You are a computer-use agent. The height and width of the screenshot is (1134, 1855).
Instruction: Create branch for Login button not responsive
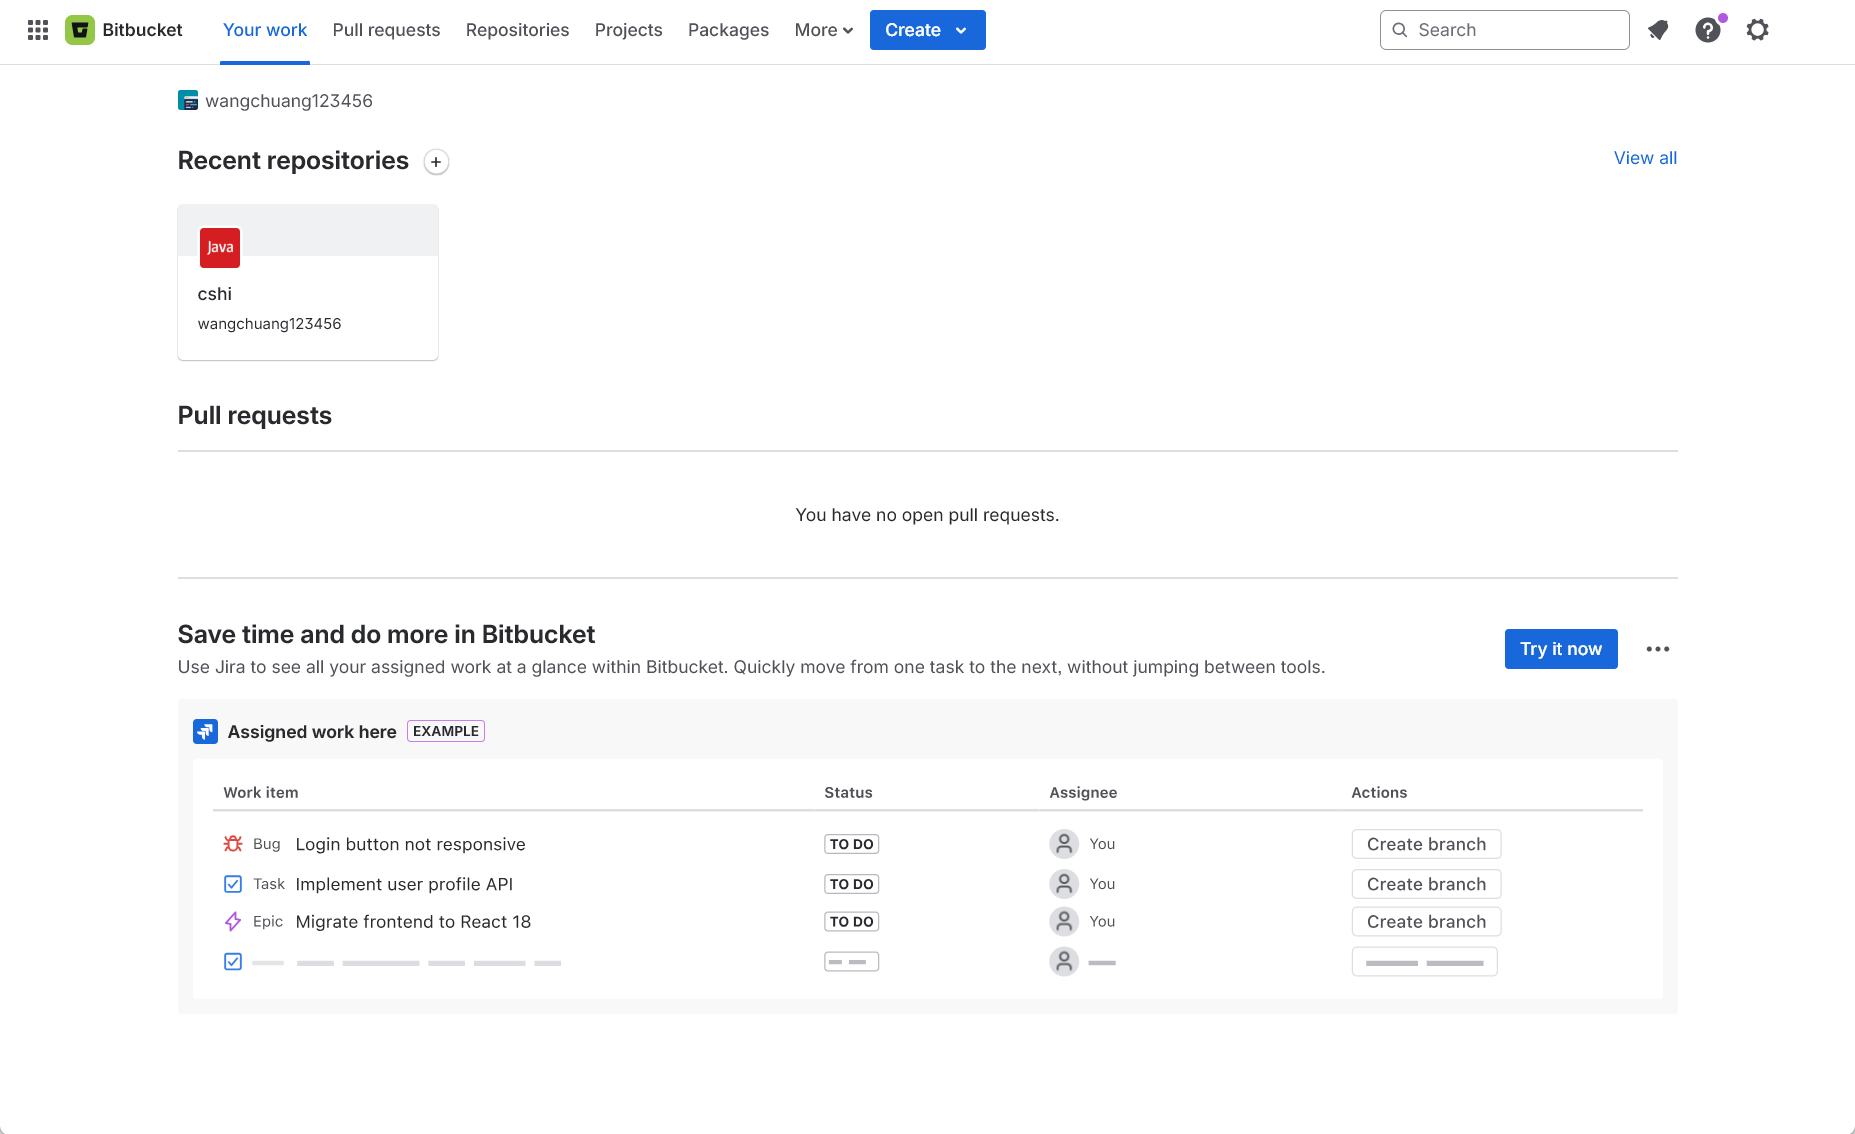point(1426,844)
